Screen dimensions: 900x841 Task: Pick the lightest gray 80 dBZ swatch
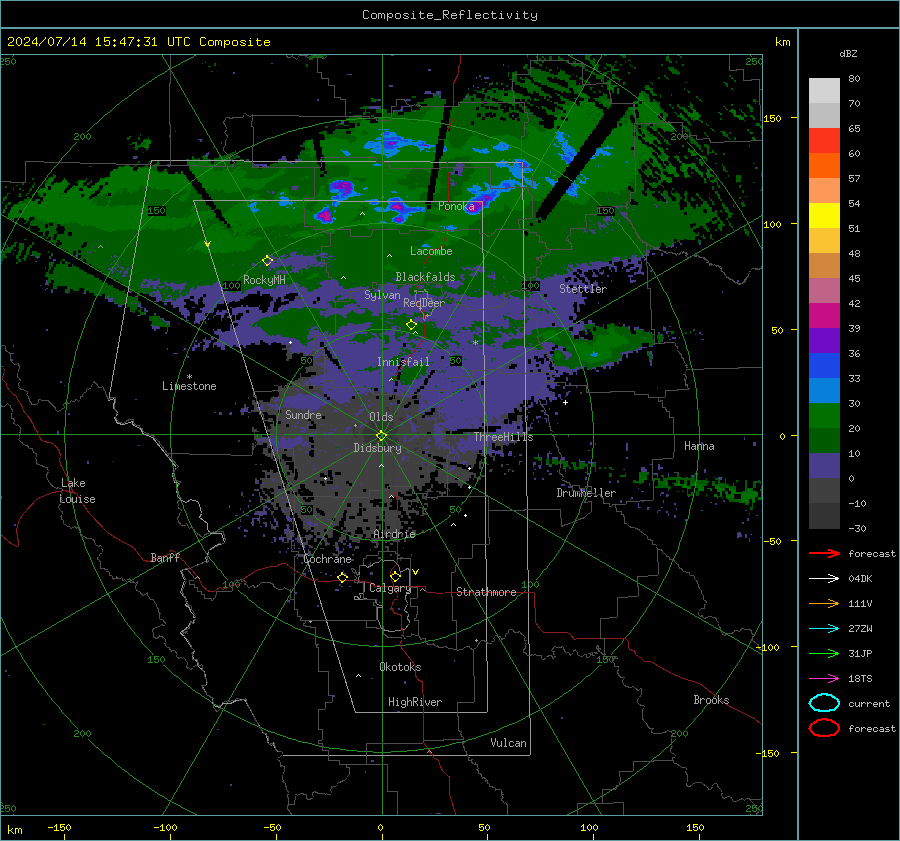pos(824,90)
